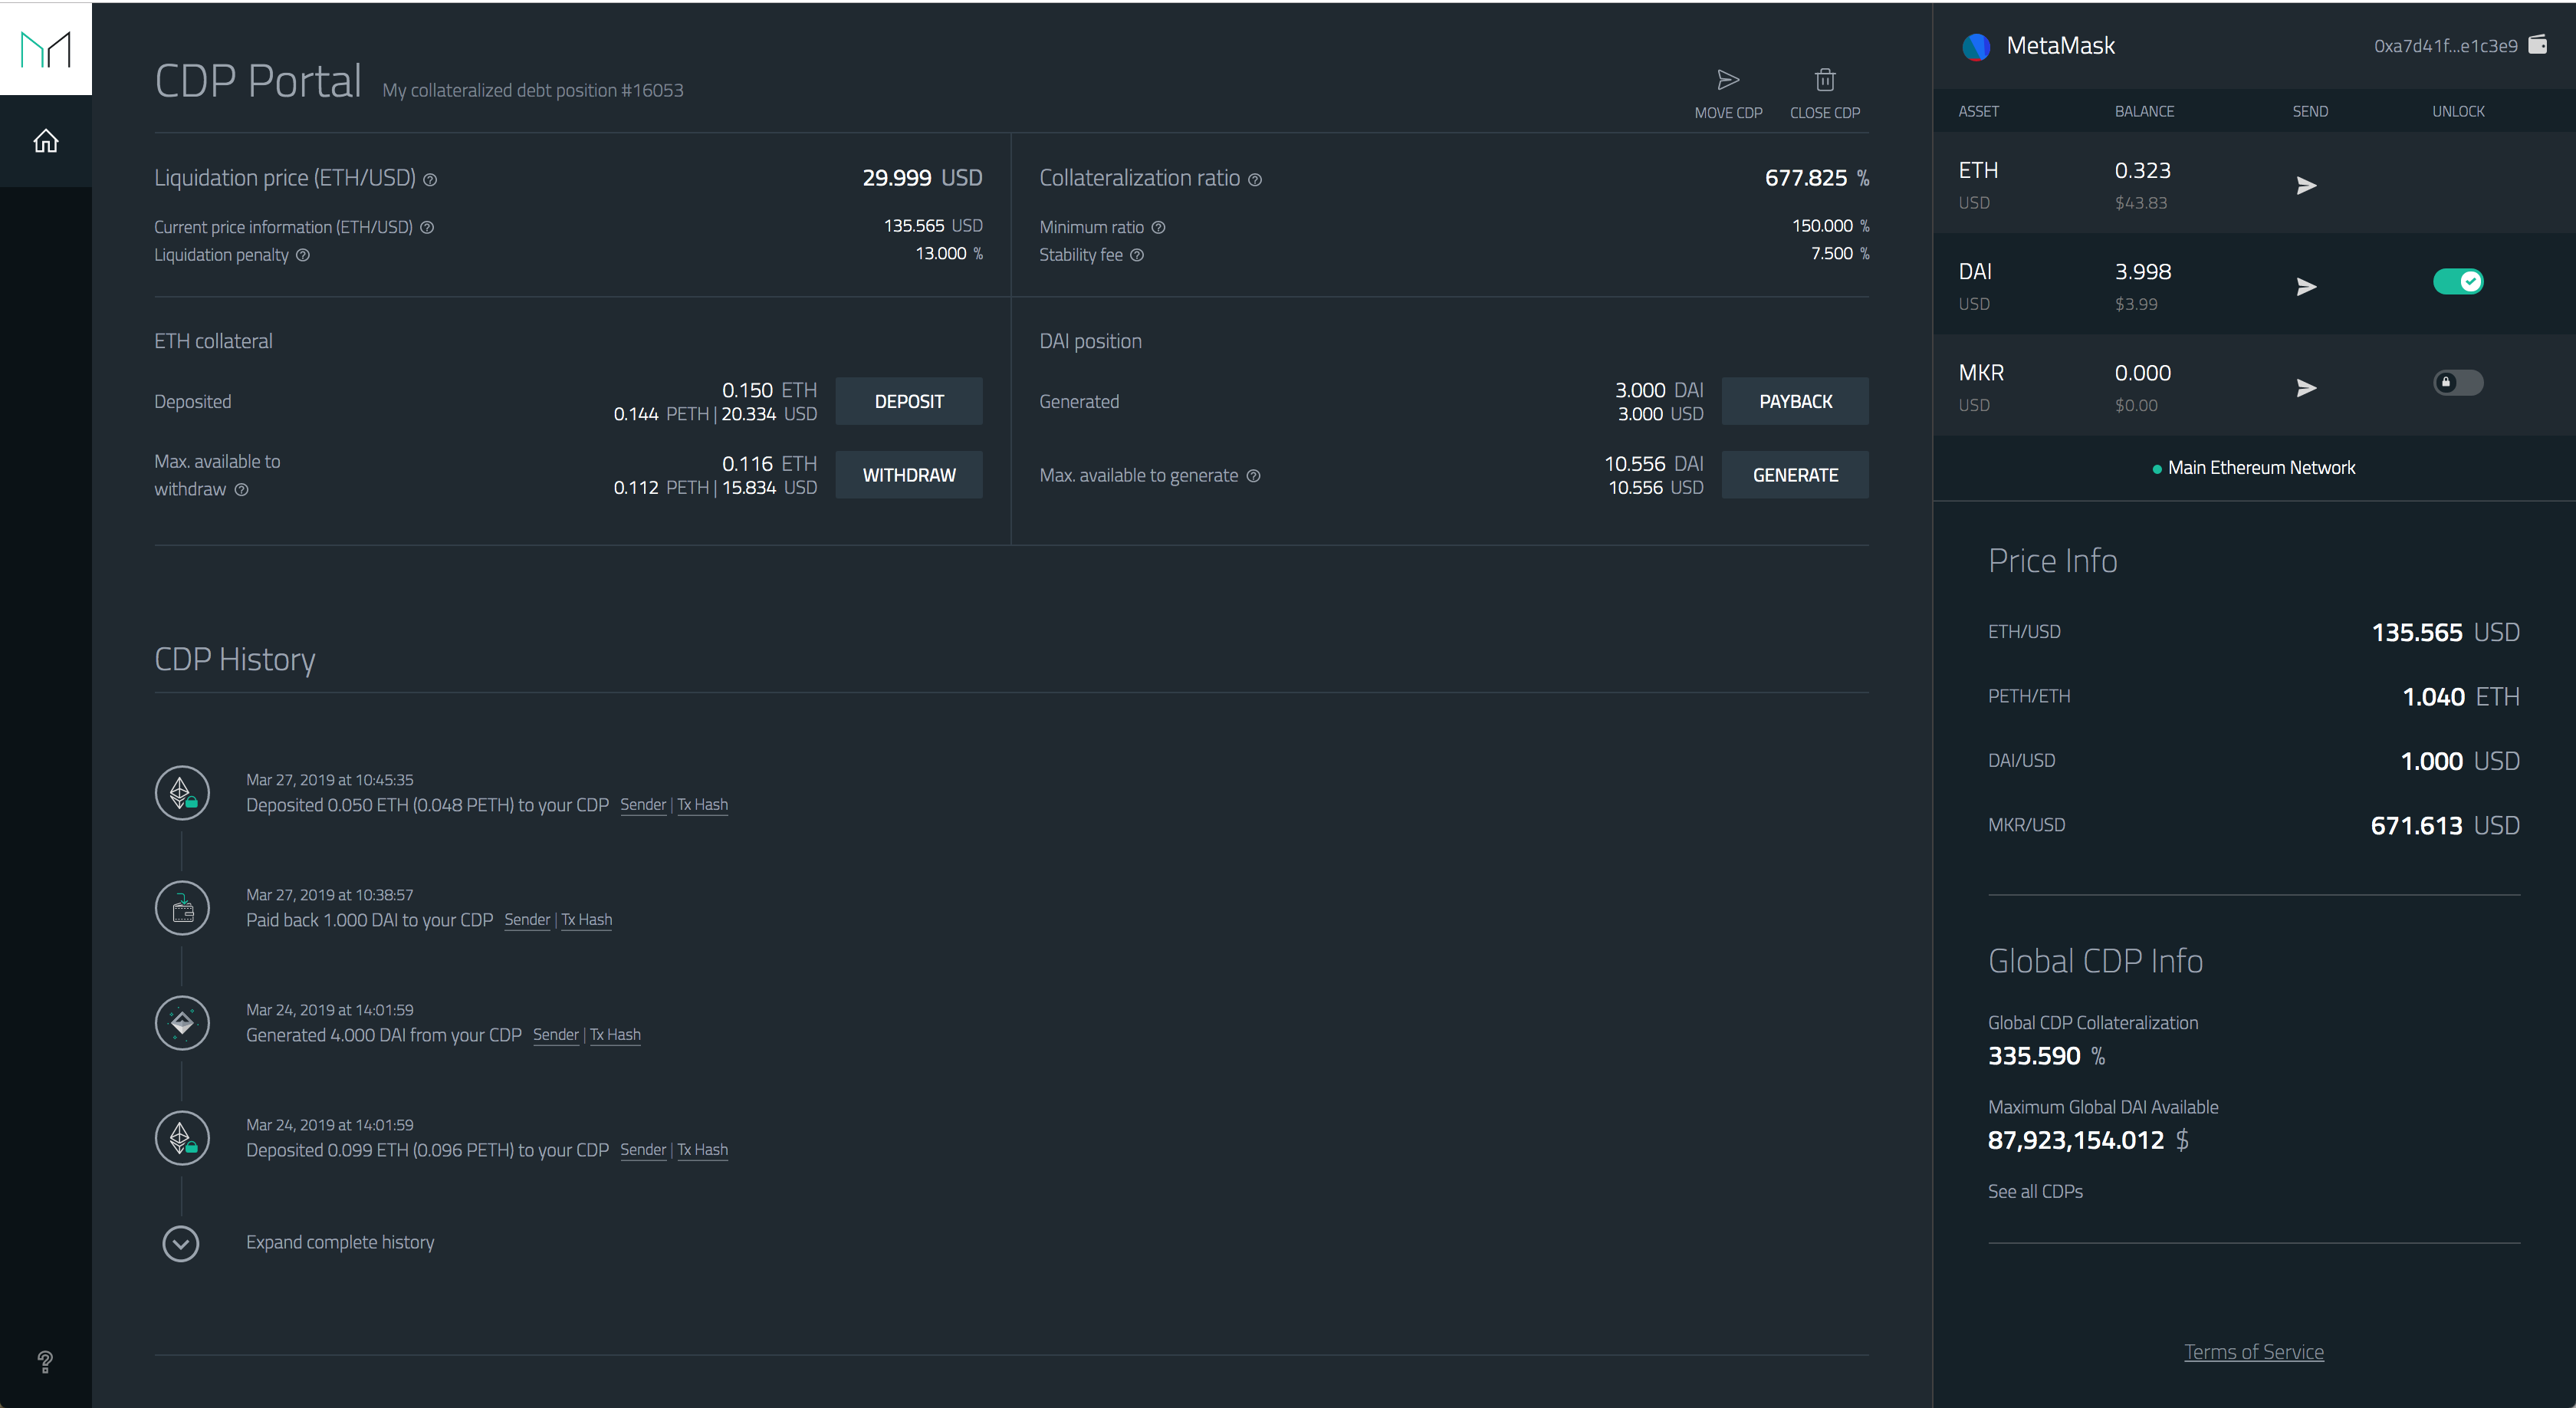Image resolution: width=2576 pixels, height=1408 pixels.
Task: Click the send arrow for DAI
Action: 2306,287
